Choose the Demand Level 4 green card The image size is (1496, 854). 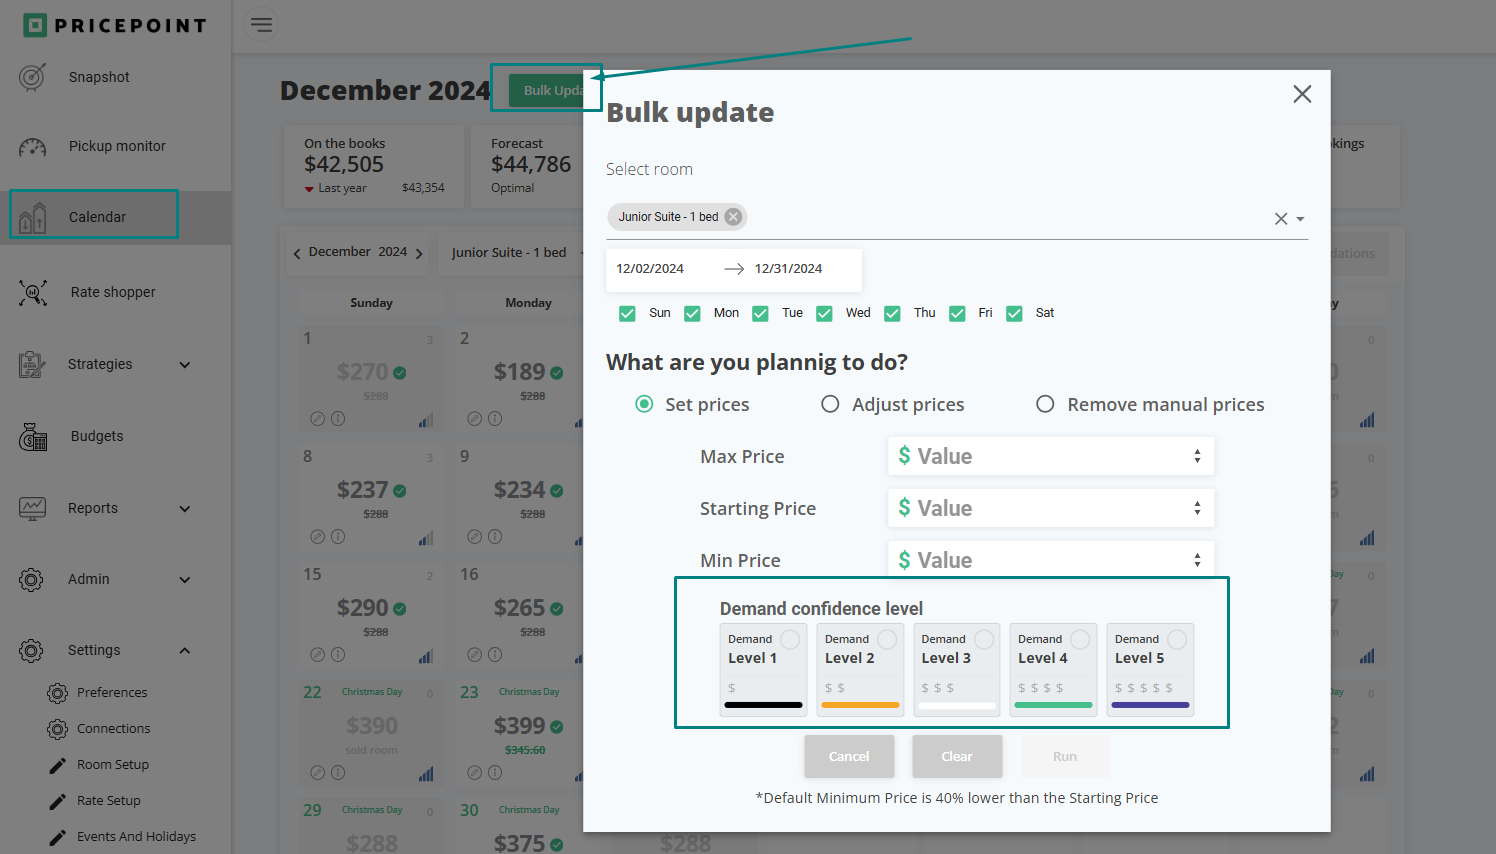[x=1053, y=669]
